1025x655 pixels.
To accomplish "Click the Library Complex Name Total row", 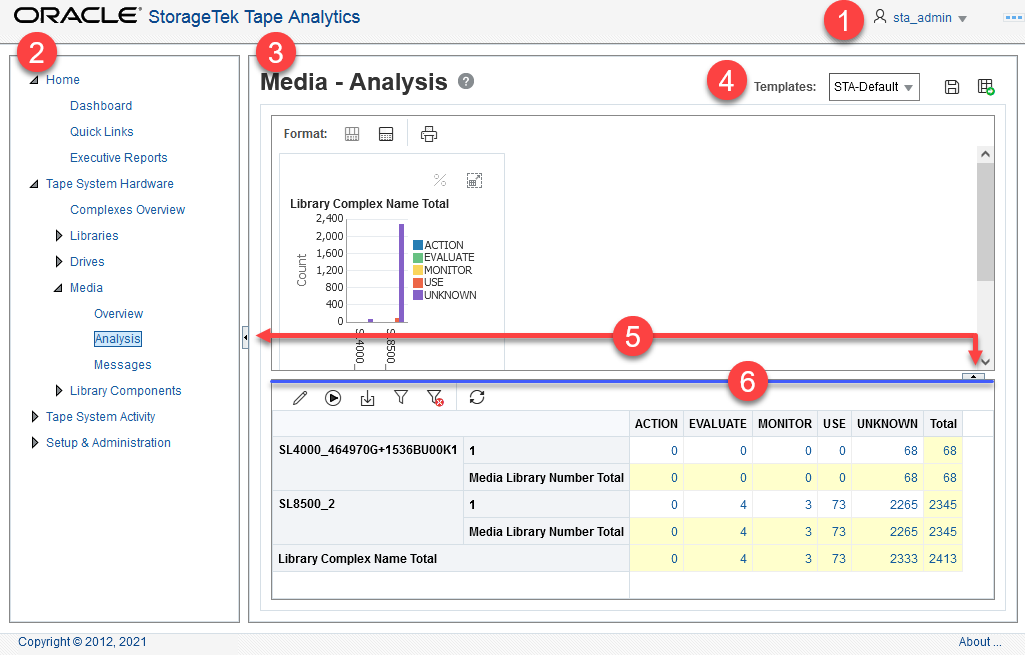I will pyautogui.click(x=451, y=559).
